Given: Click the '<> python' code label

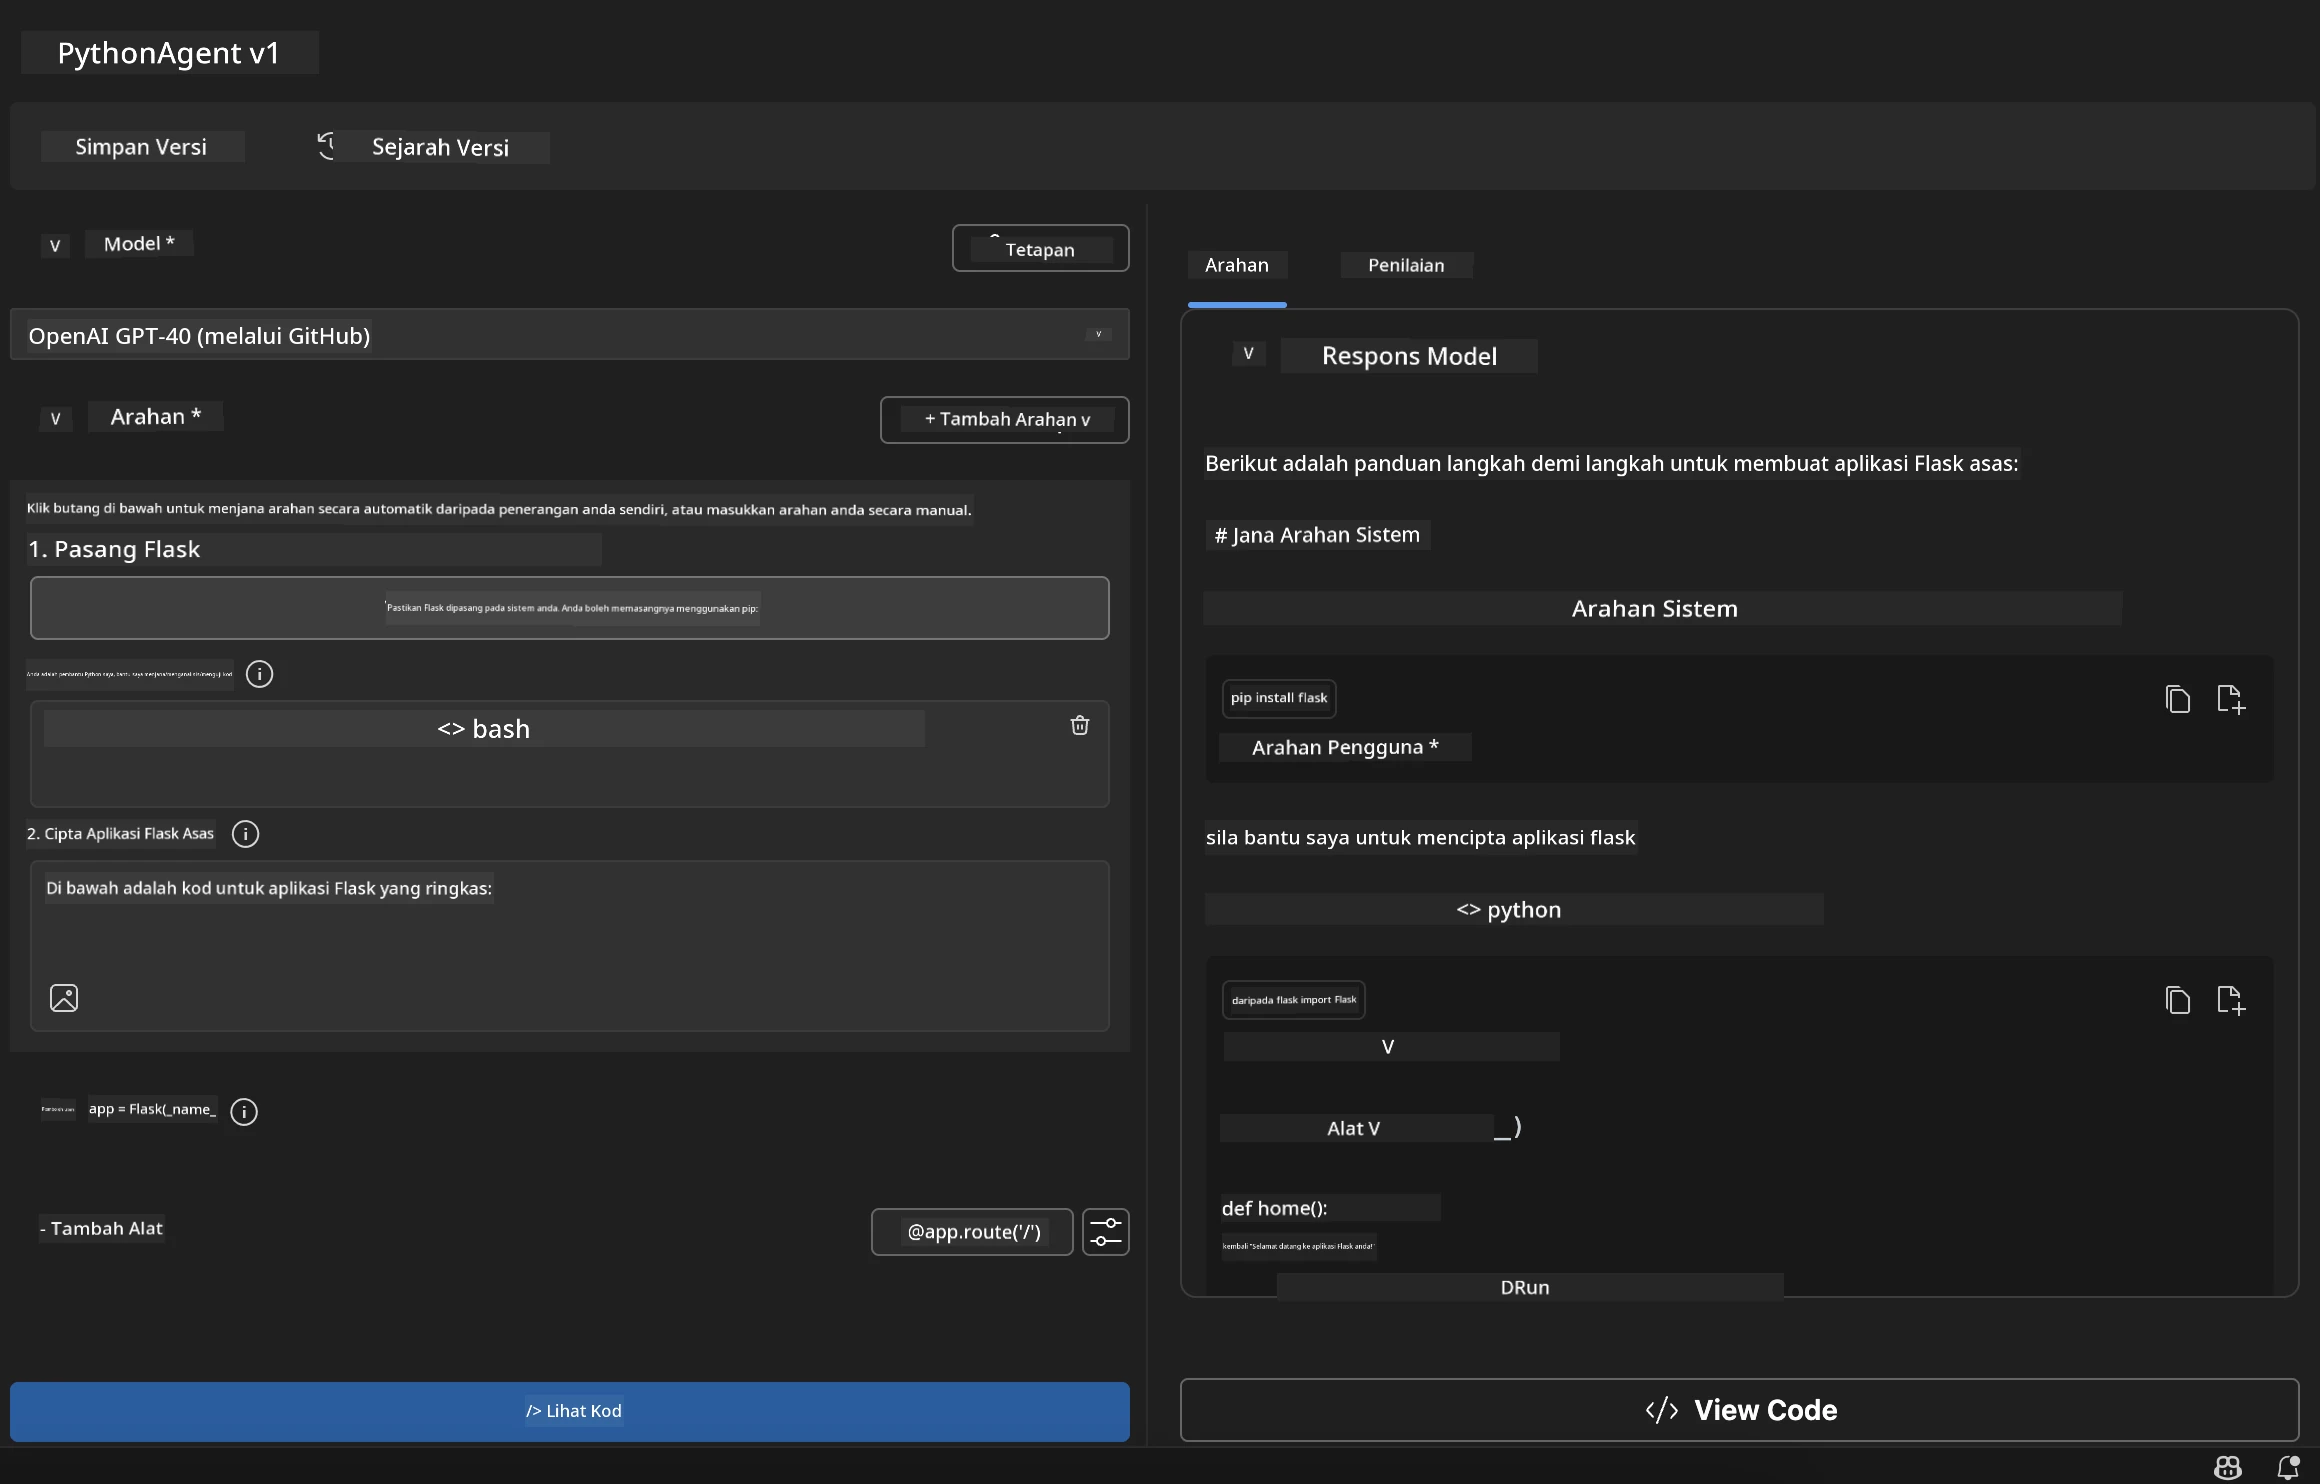Looking at the screenshot, I should [x=1509, y=909].
